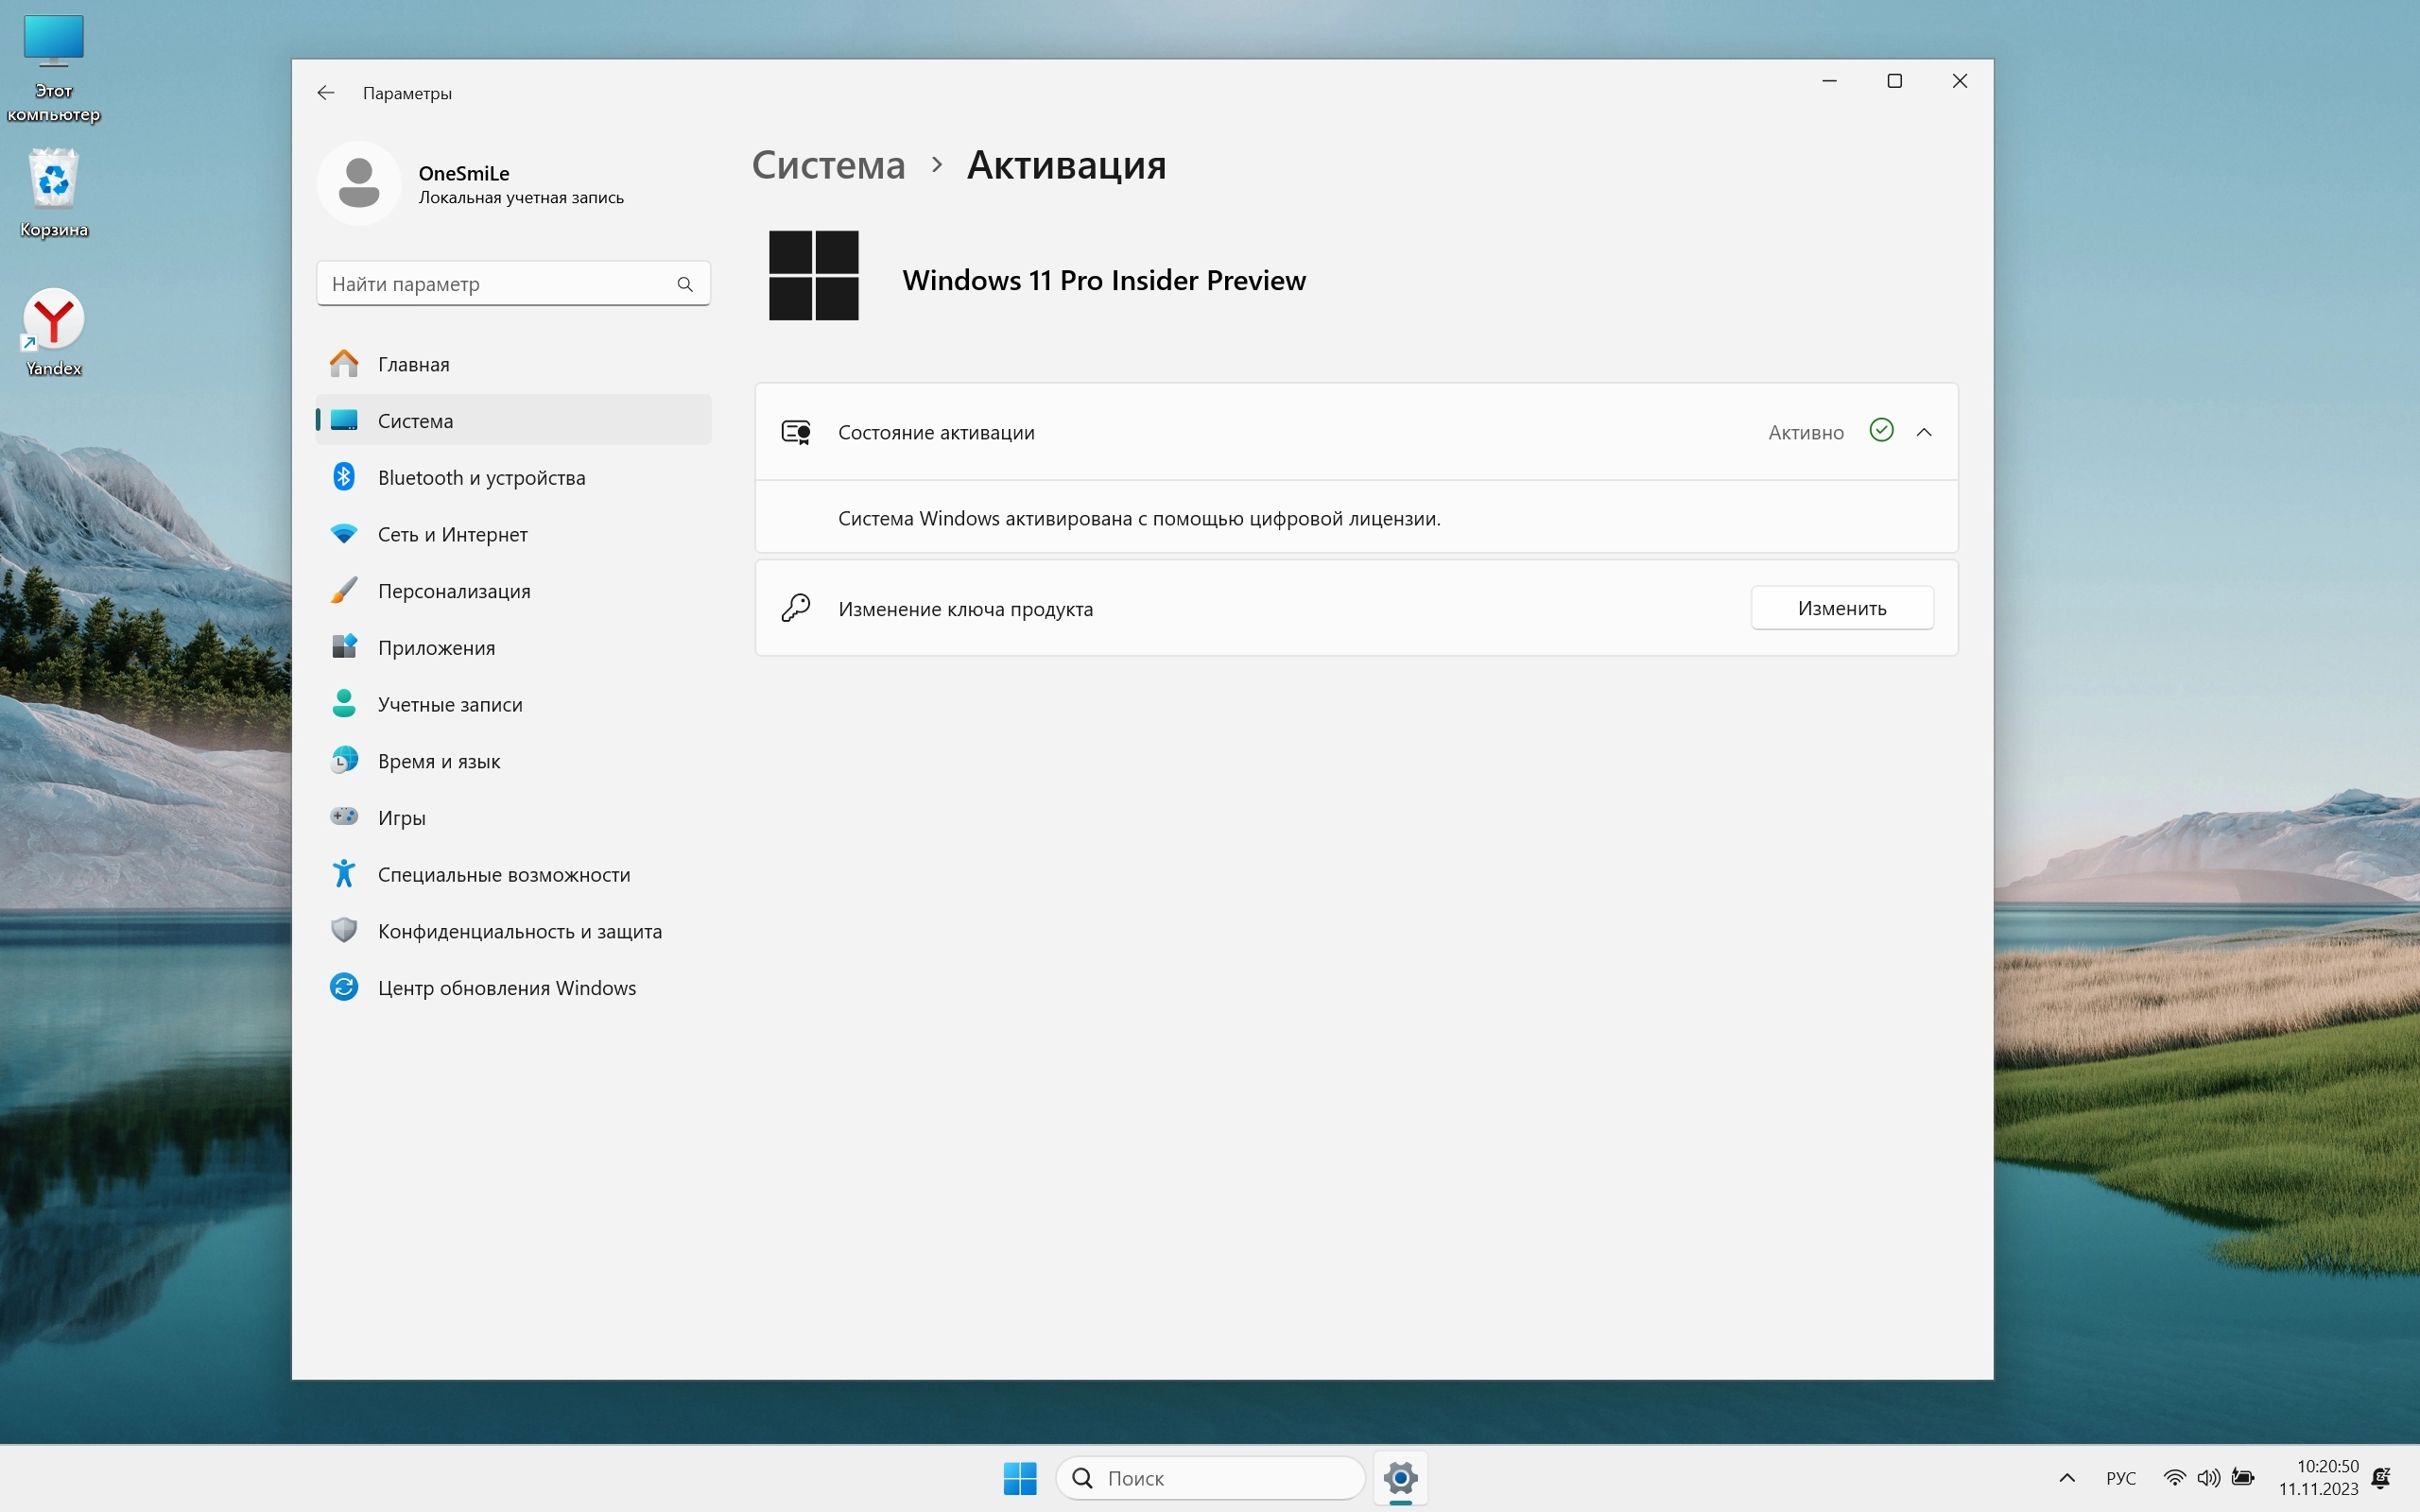Go to Приложения section
The width and height of the screenshot is (2420, 1512).
[436, 648]
